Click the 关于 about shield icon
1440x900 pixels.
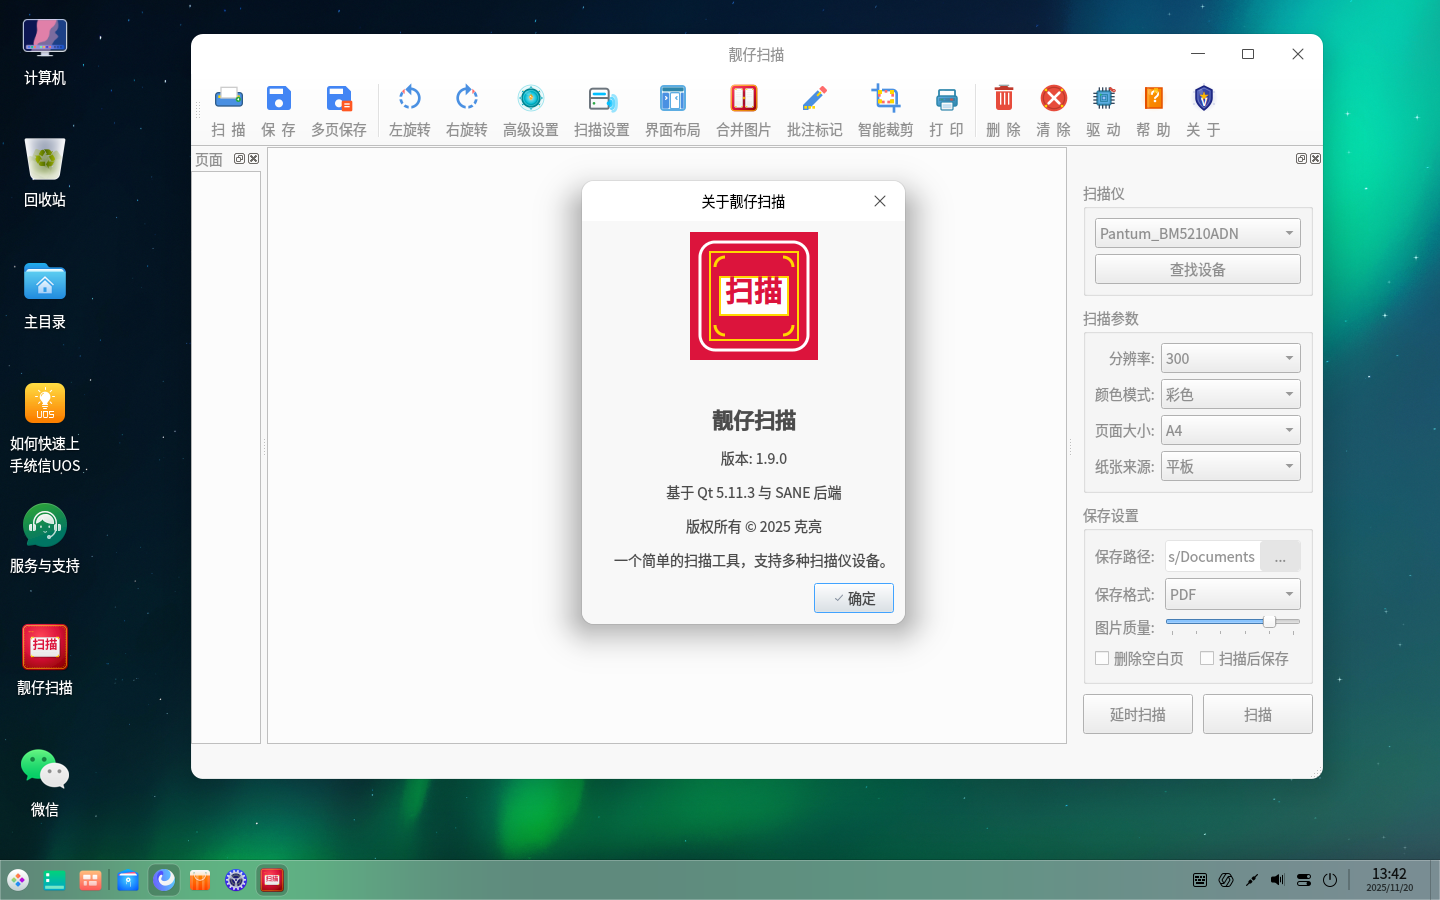pos(1204,98)
